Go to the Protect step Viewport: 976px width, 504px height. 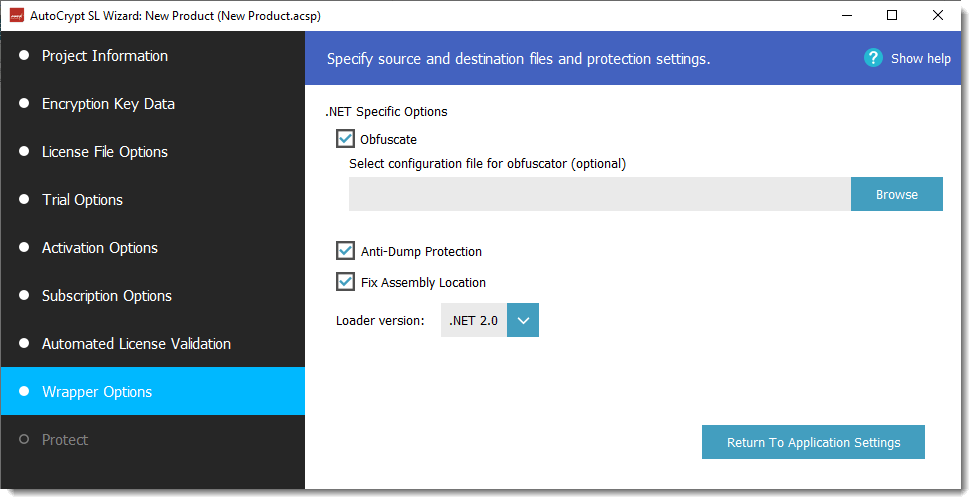[152, 439]
